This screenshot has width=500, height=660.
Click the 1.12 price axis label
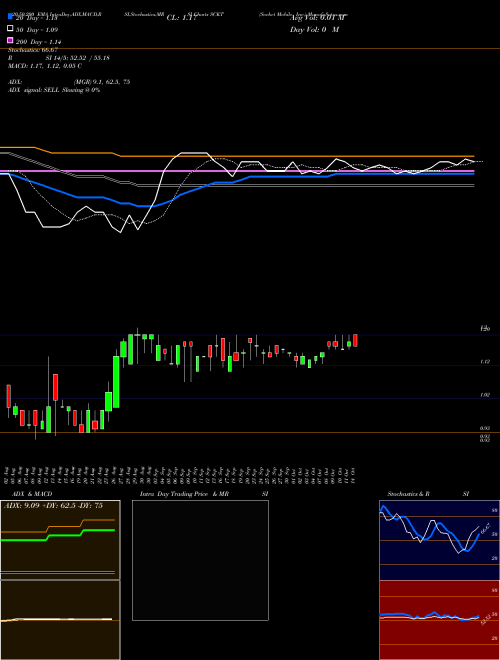pyautogui.click(x=484, y=362)
